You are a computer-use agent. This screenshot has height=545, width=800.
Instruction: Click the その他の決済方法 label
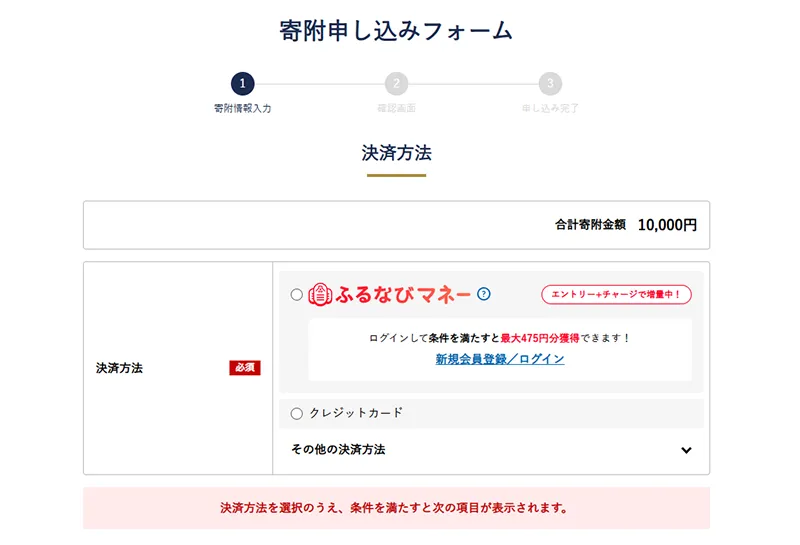(x=338, y=450)
